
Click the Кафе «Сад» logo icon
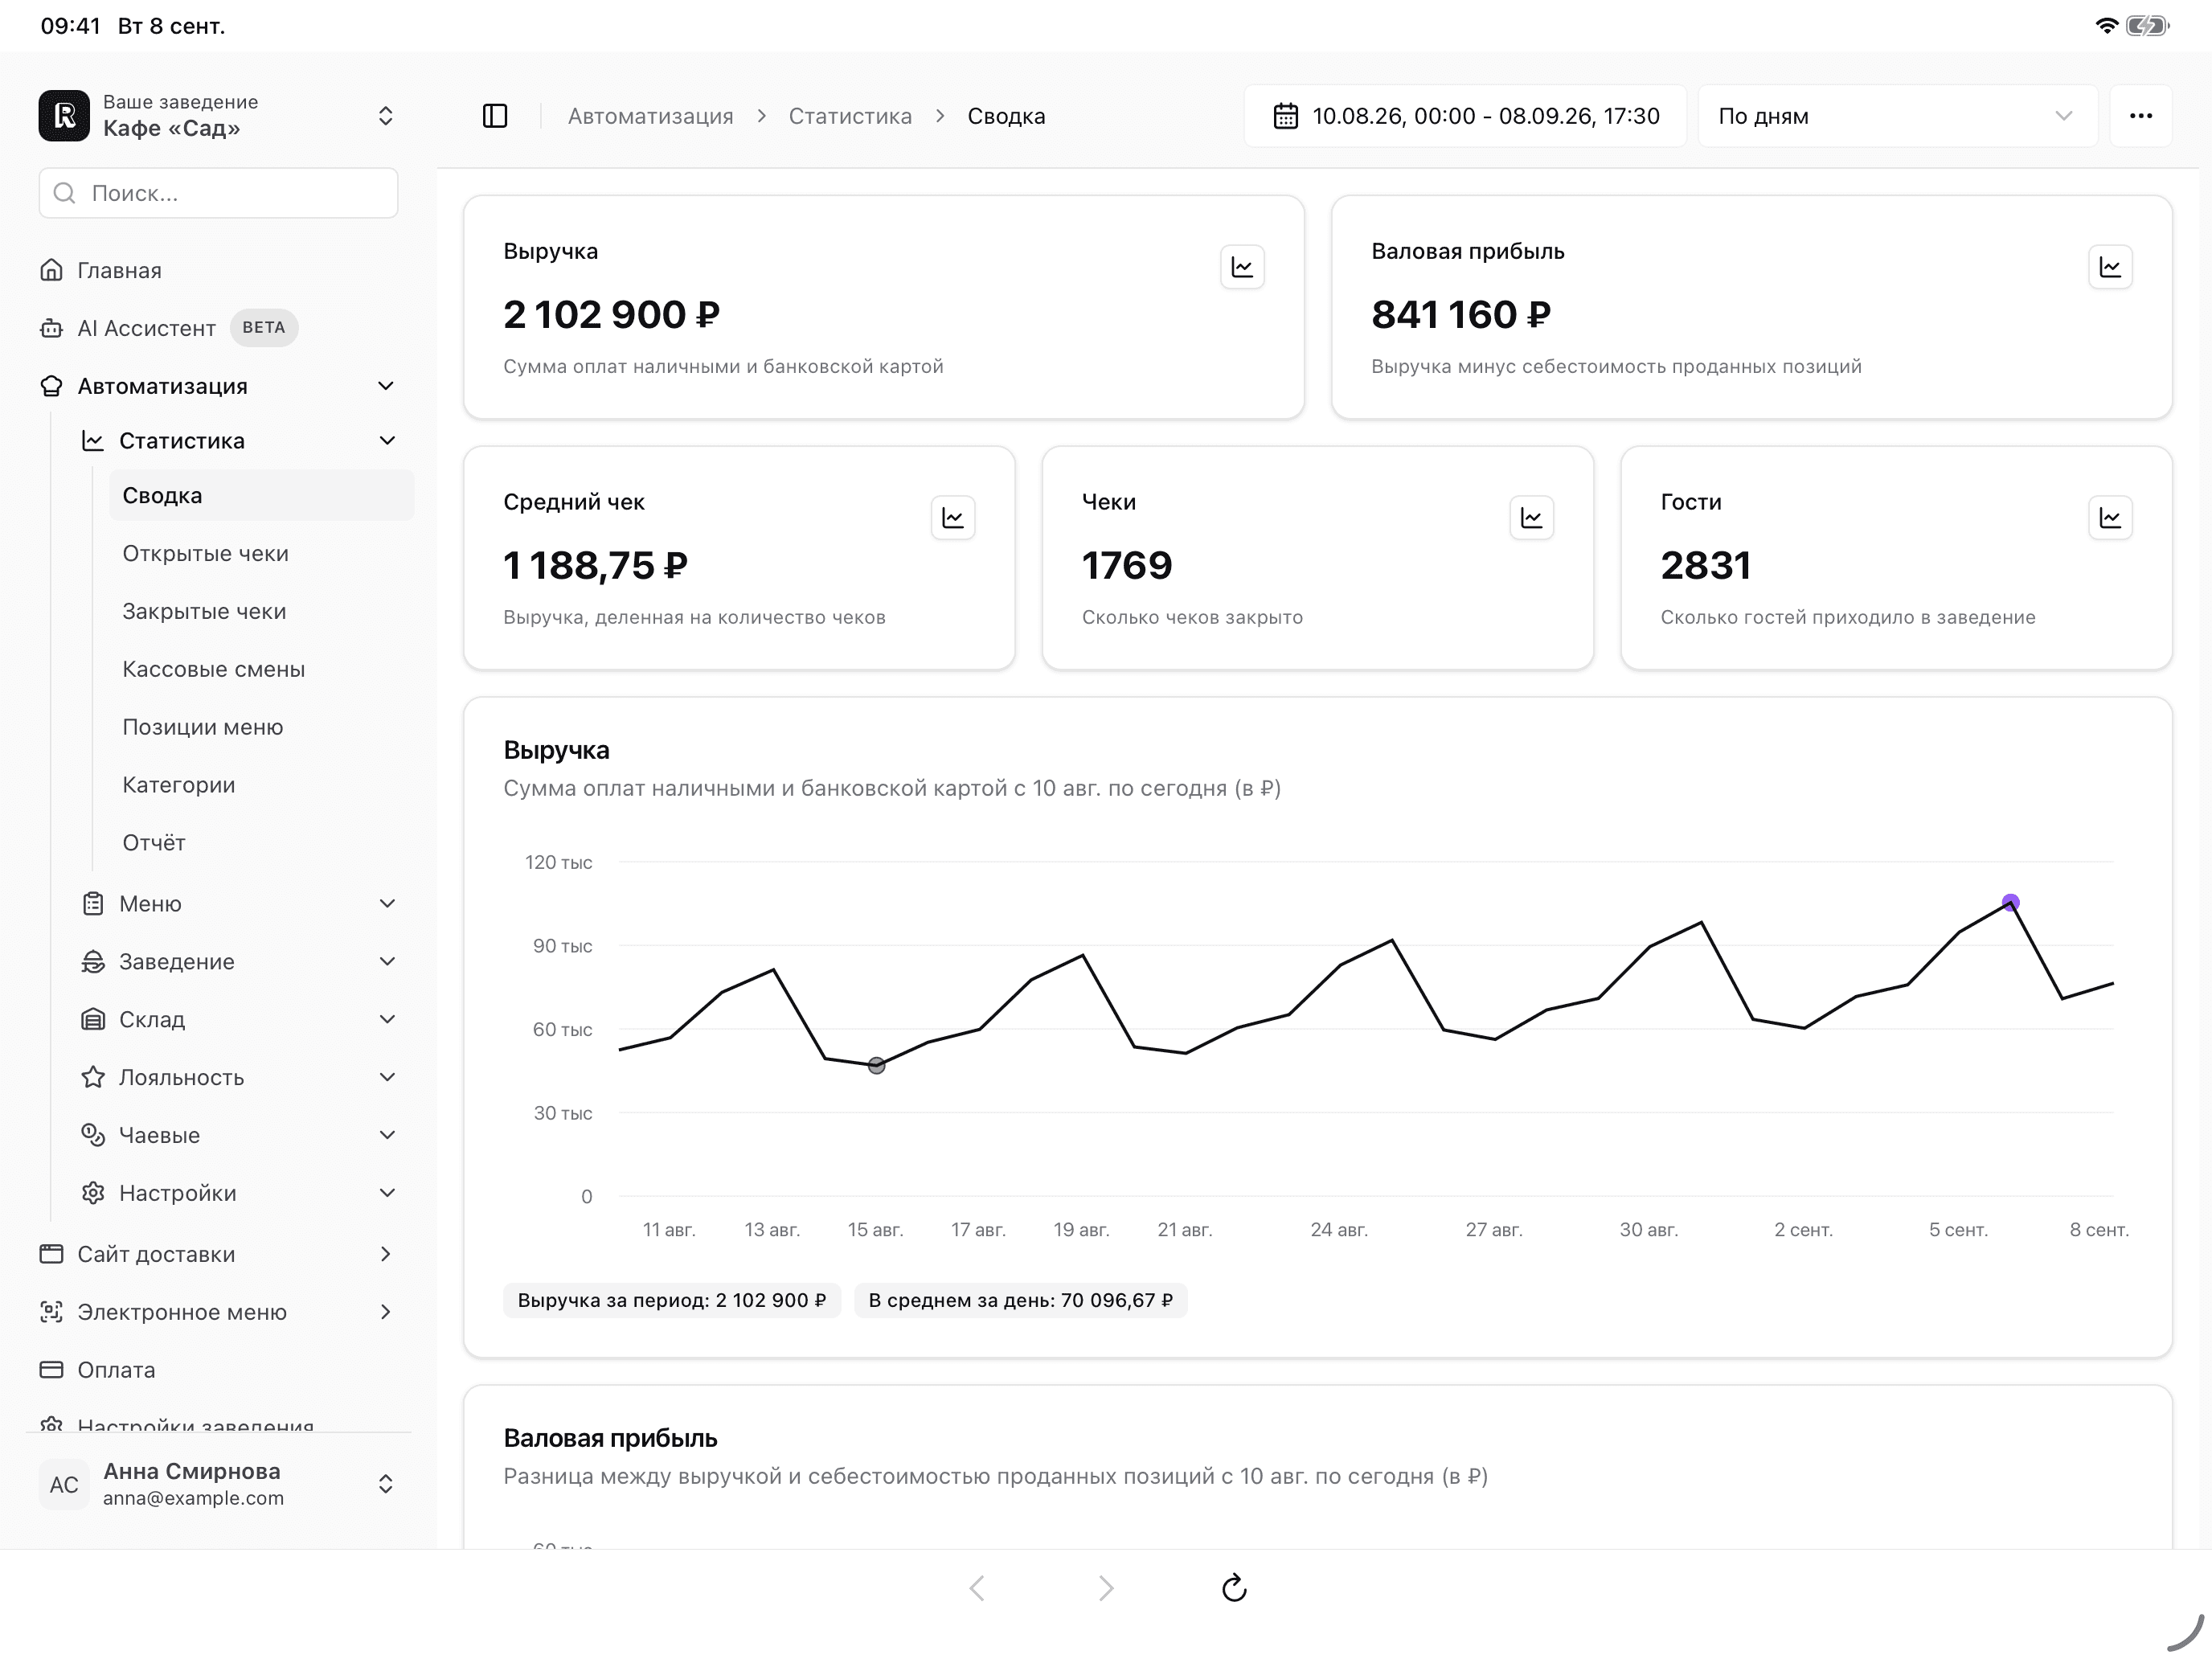click(64, 116)
